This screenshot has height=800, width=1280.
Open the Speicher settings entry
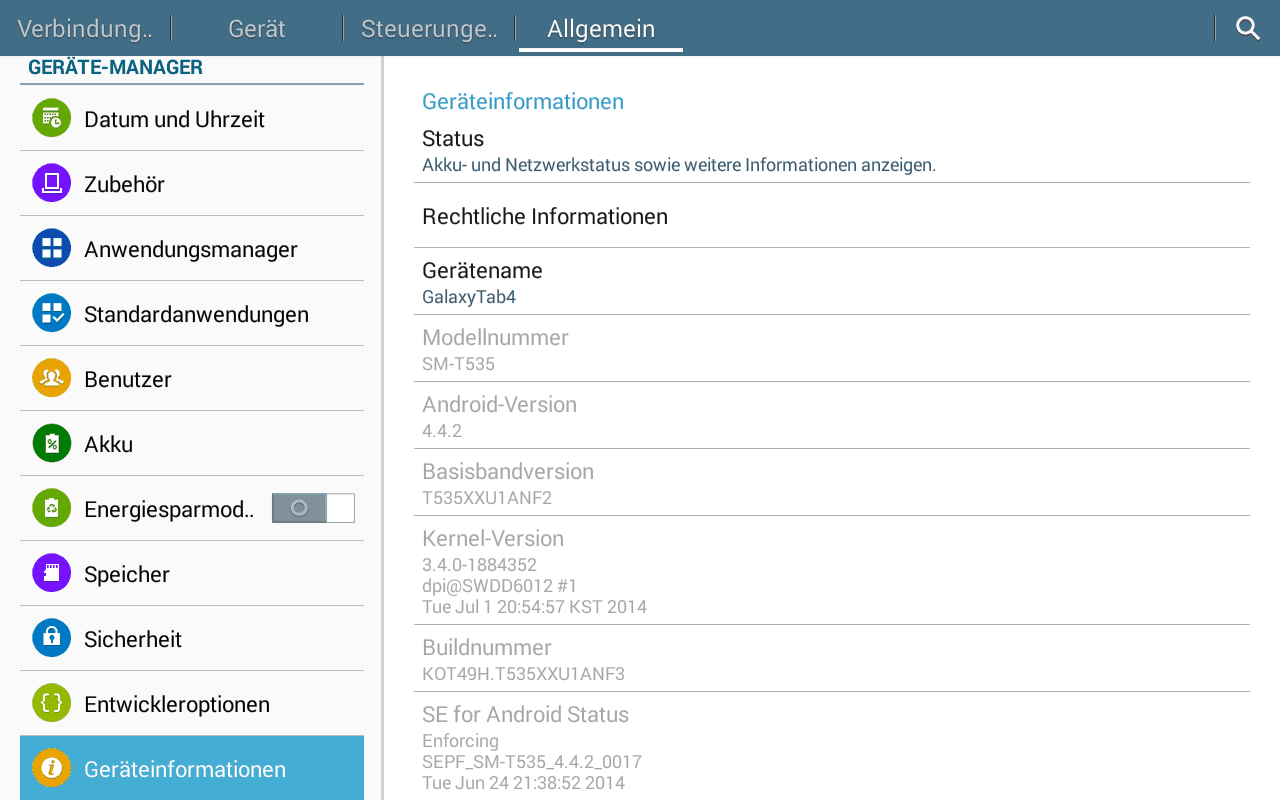(192, 574)
